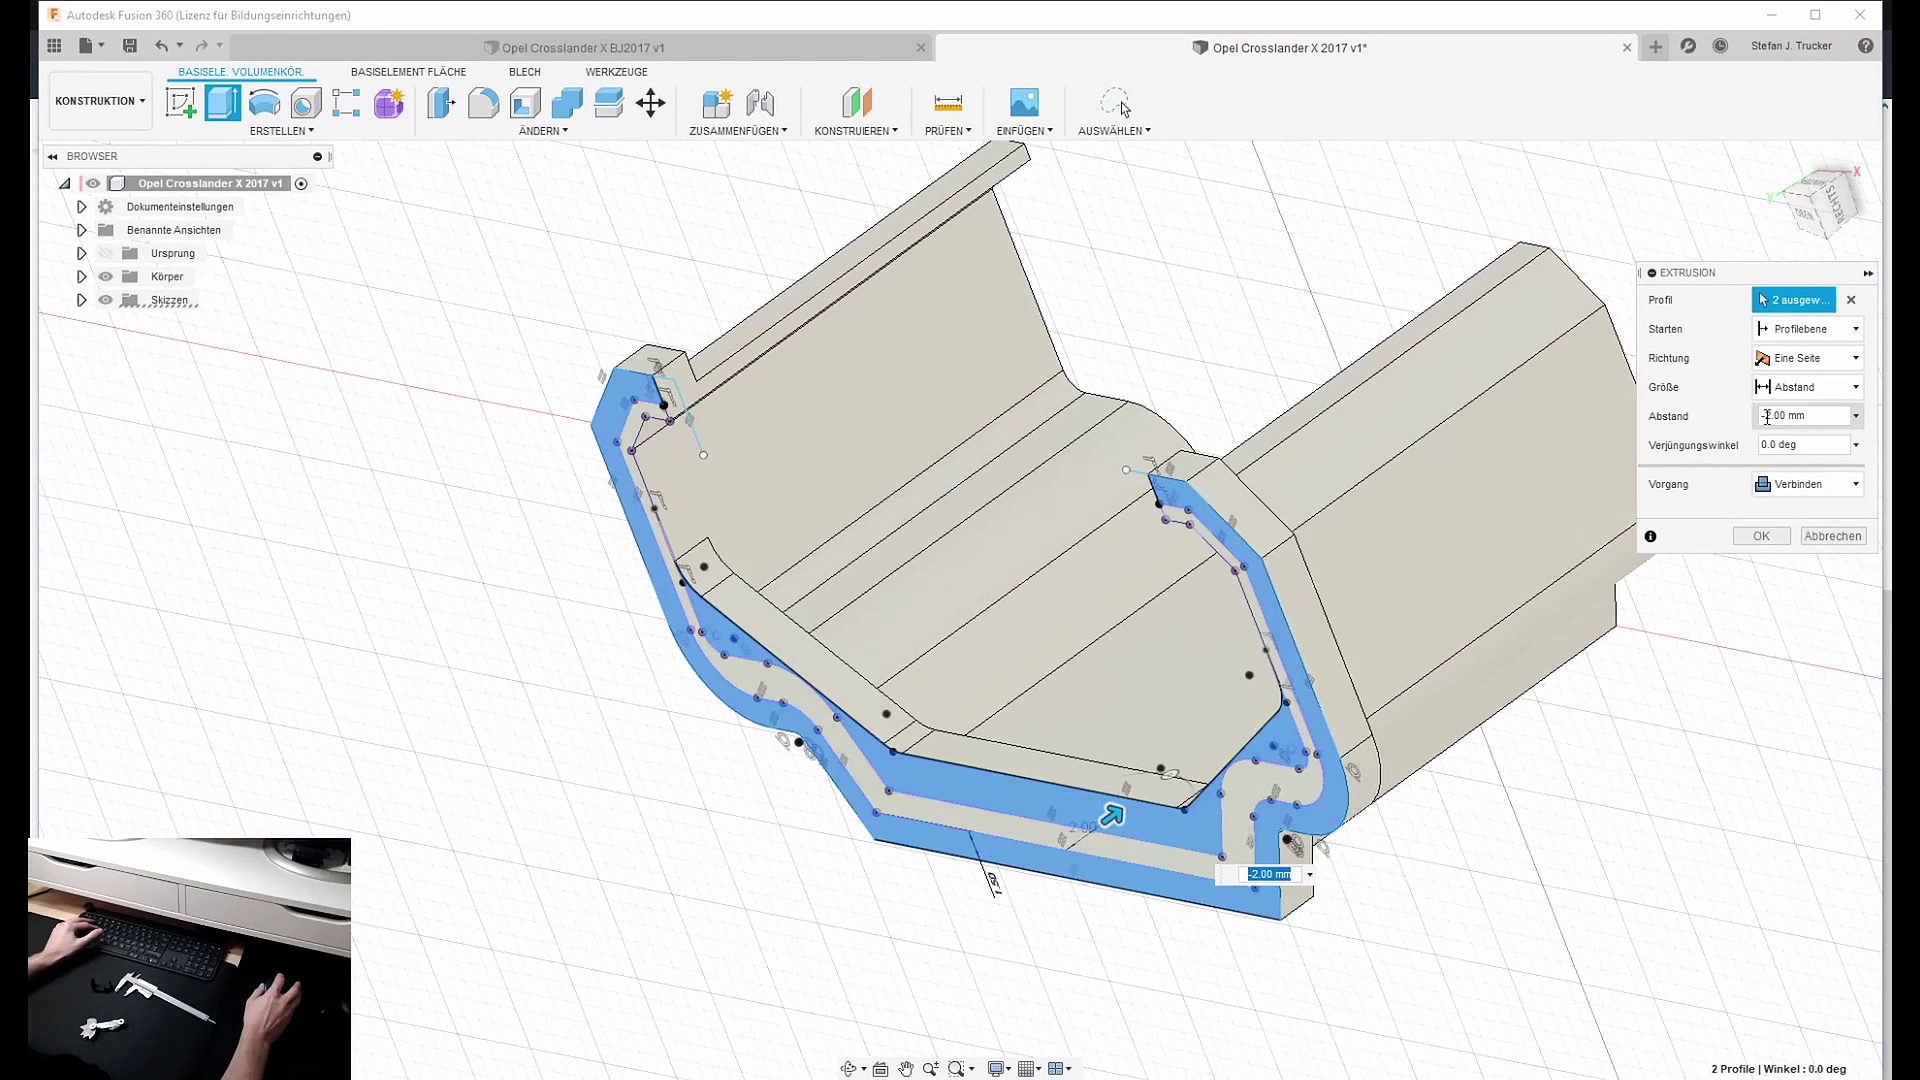Switch to the BLECH tab
The image size is (1920, 1080).
[x=524, y=72]
